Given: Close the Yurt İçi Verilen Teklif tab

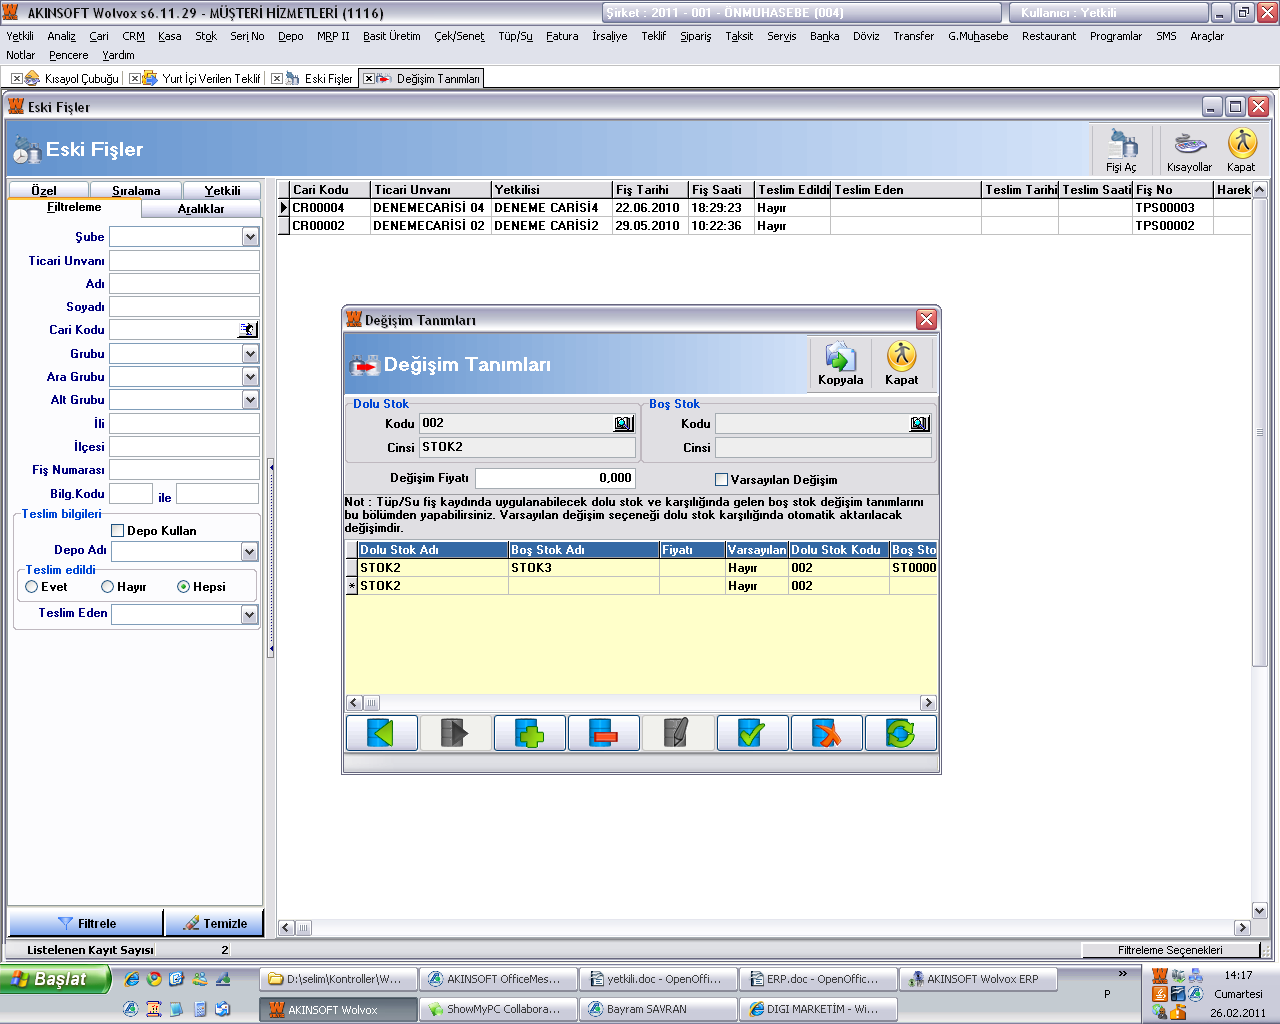Looking at the screenshot, I should 134,78.
